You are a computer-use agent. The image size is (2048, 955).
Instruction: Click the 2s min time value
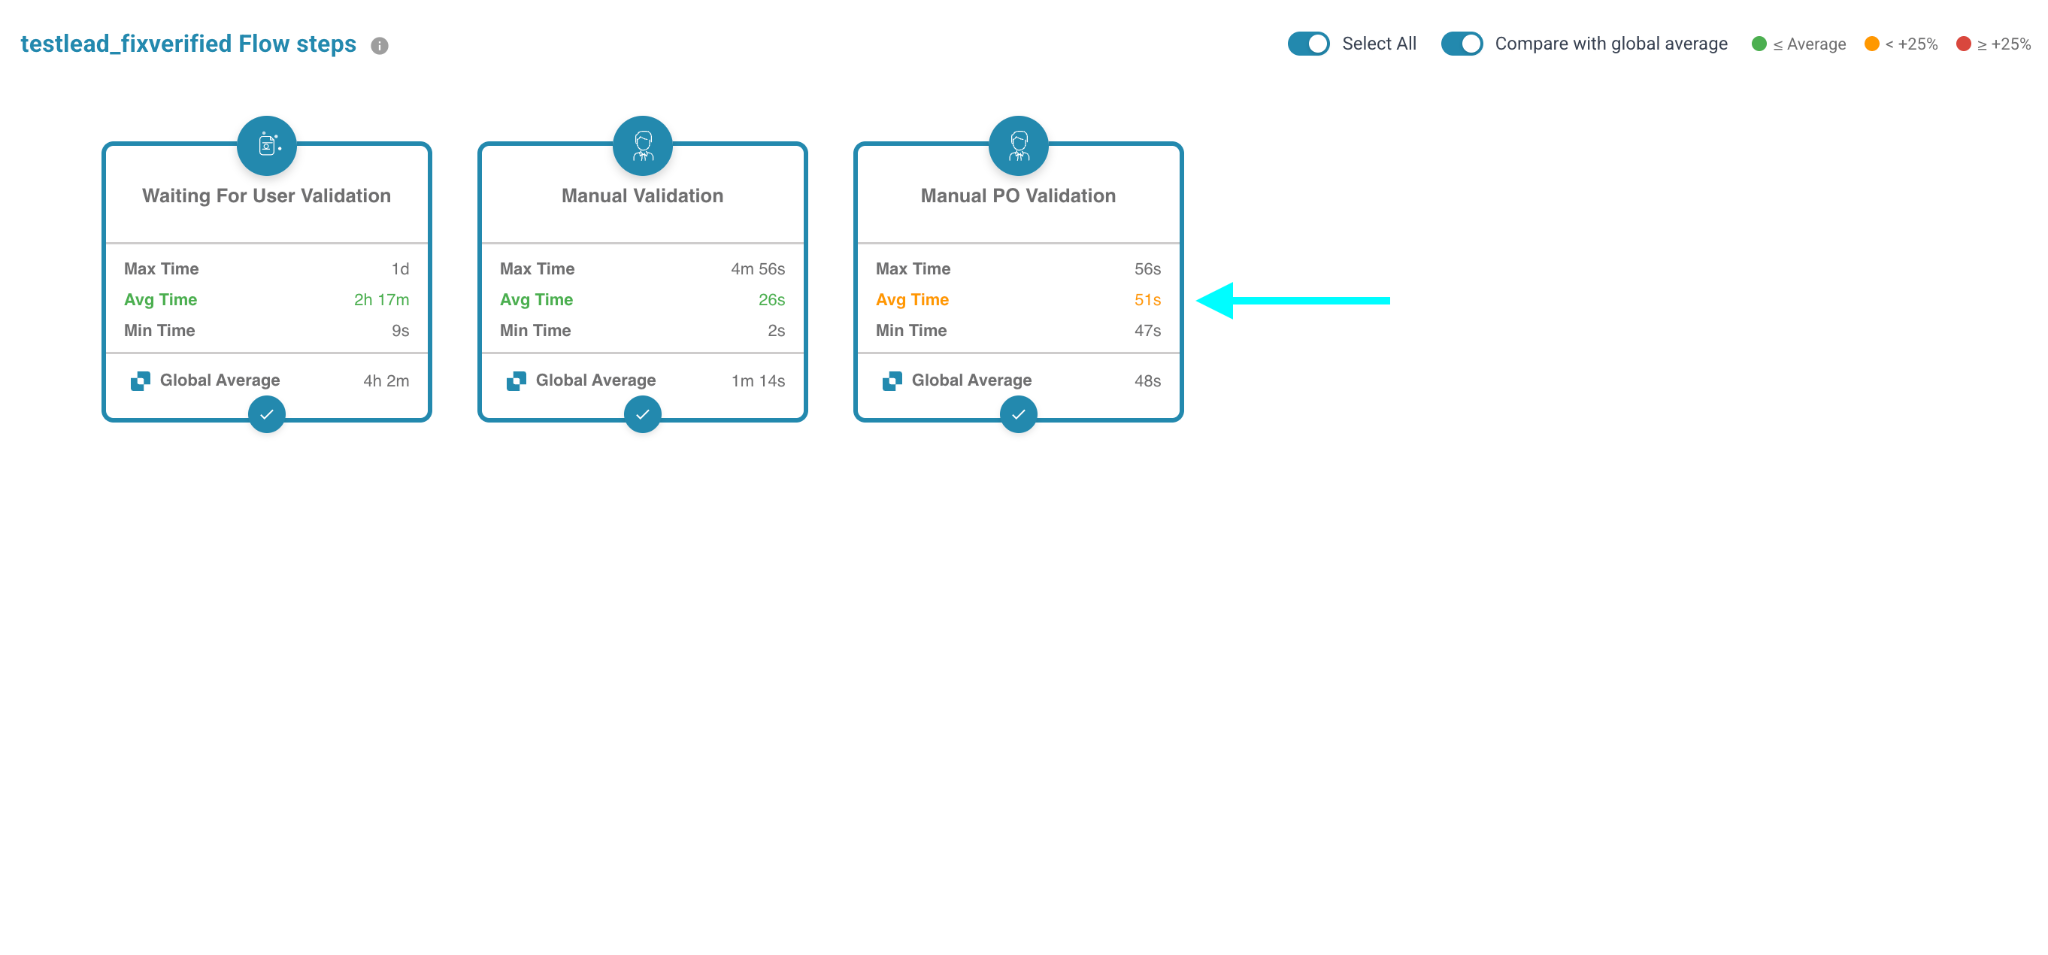(x=777, y=331)
